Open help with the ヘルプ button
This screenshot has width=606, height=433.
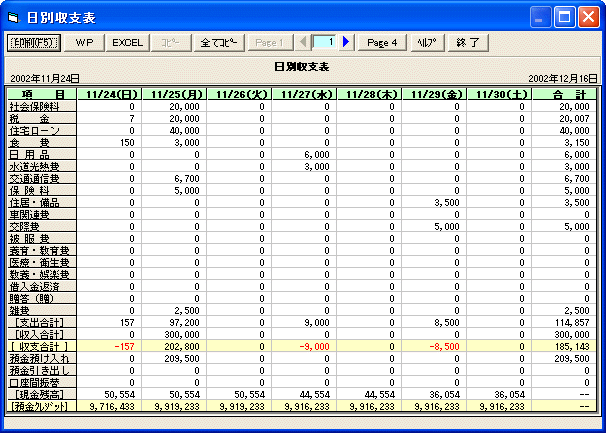[426, 43]
